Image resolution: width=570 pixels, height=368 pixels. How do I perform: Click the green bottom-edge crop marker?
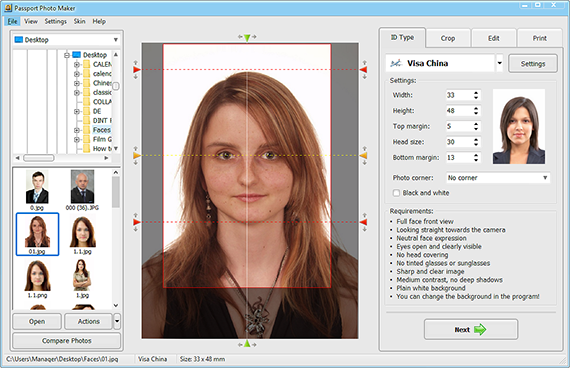click(x=247, y=344)
